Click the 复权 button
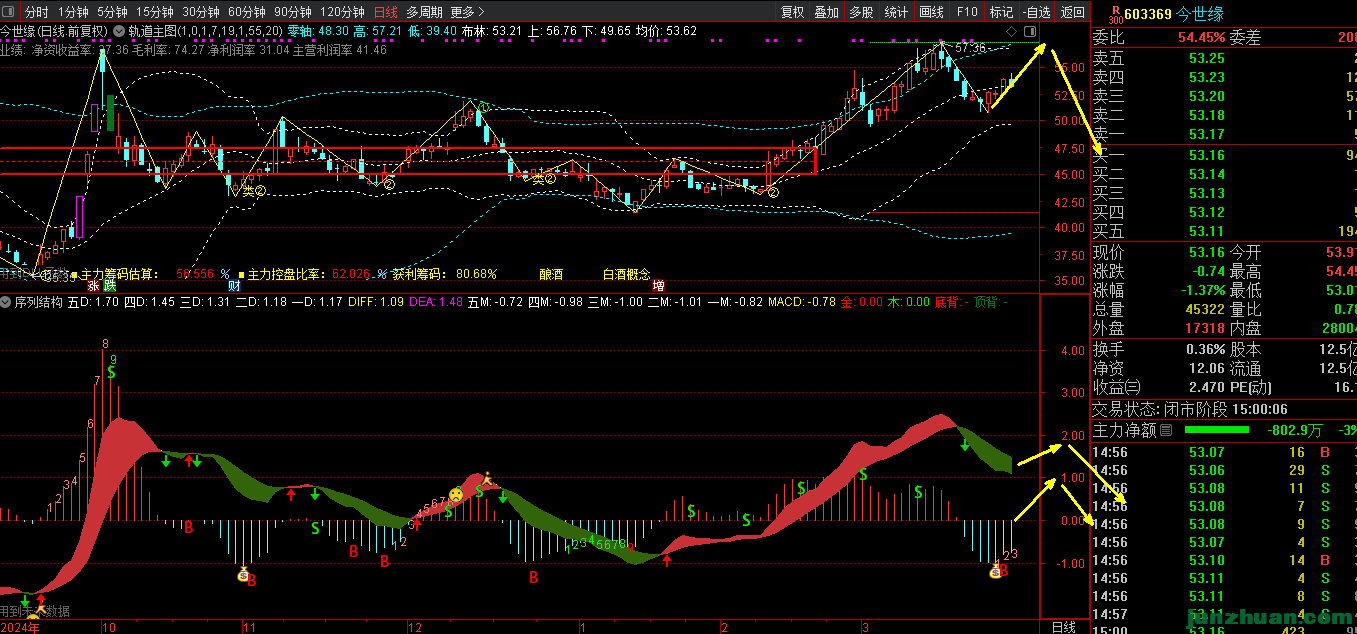 tap(792, 12)
